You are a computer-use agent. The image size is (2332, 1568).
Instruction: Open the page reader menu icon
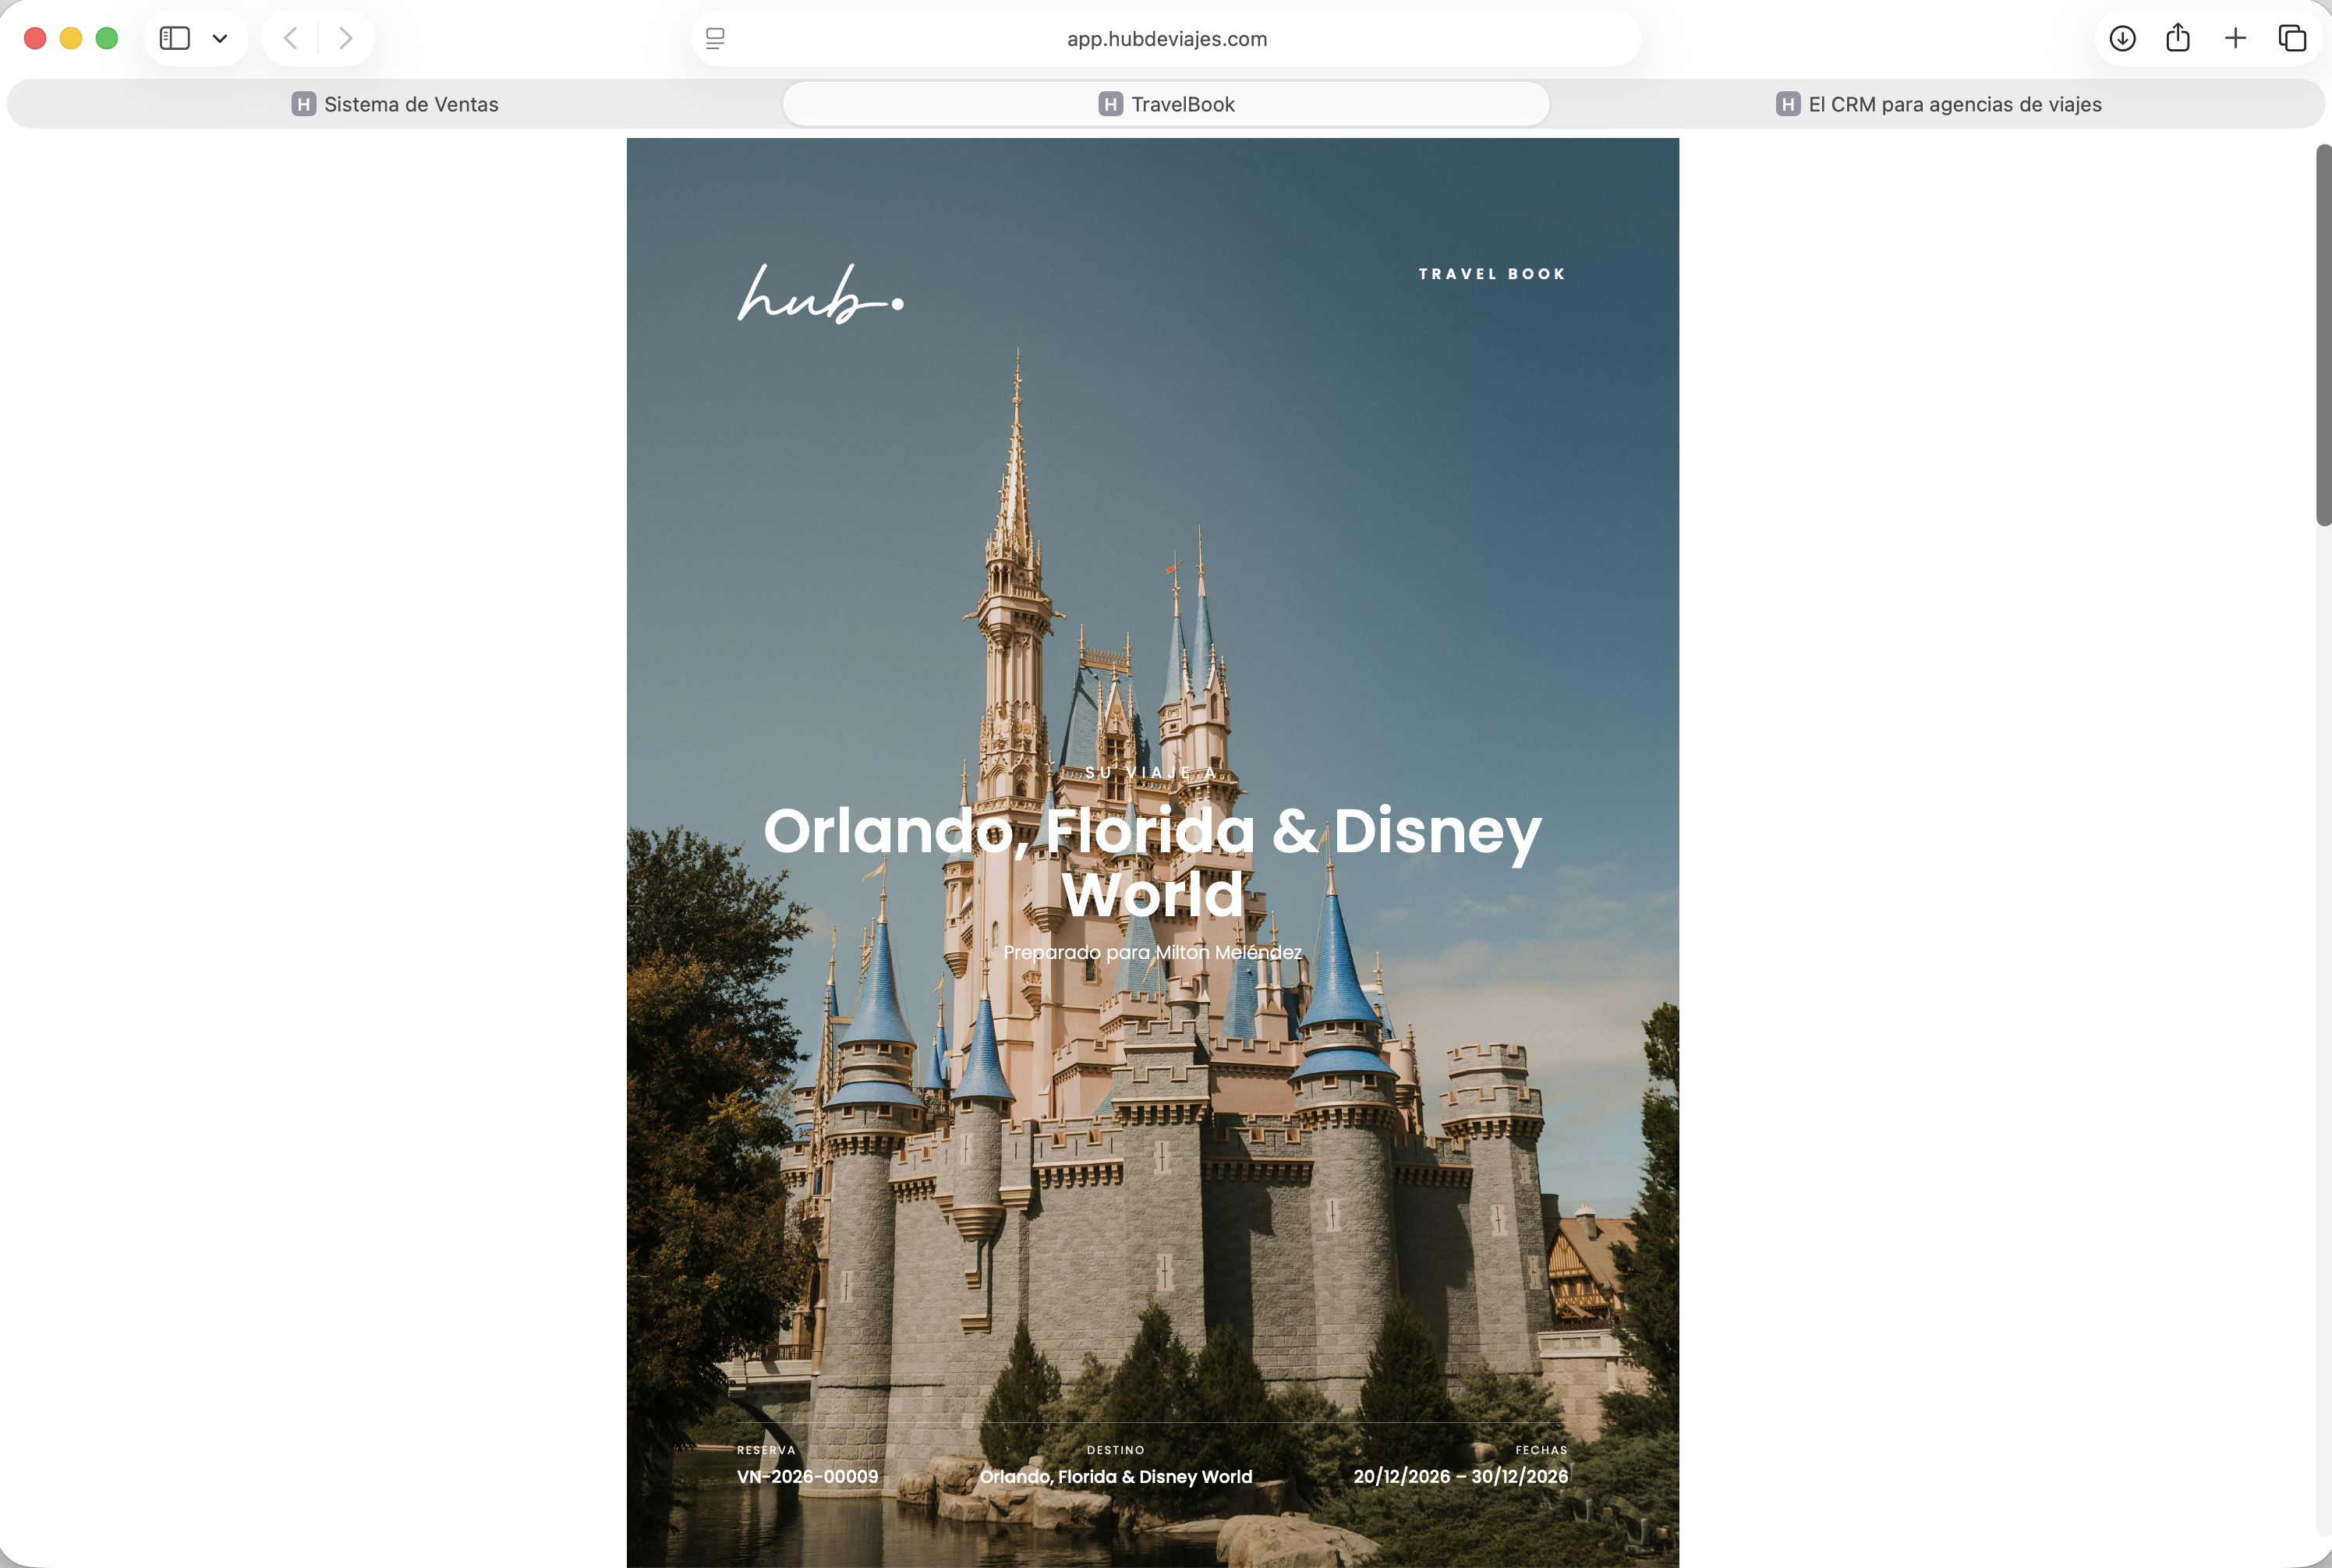(715, 38)
